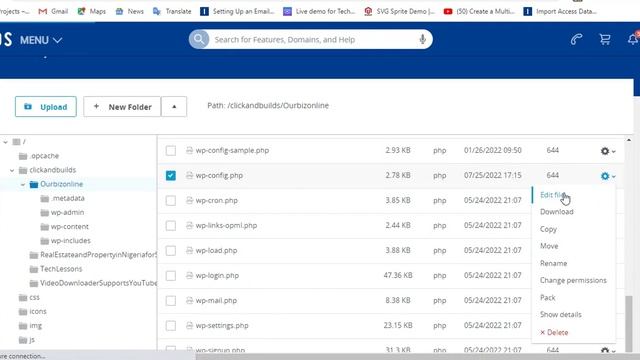The height and width of the screenshot is (360, 640).
Task: Open the New Folder arrow dropdown
Action: click(x=174, y=107)
